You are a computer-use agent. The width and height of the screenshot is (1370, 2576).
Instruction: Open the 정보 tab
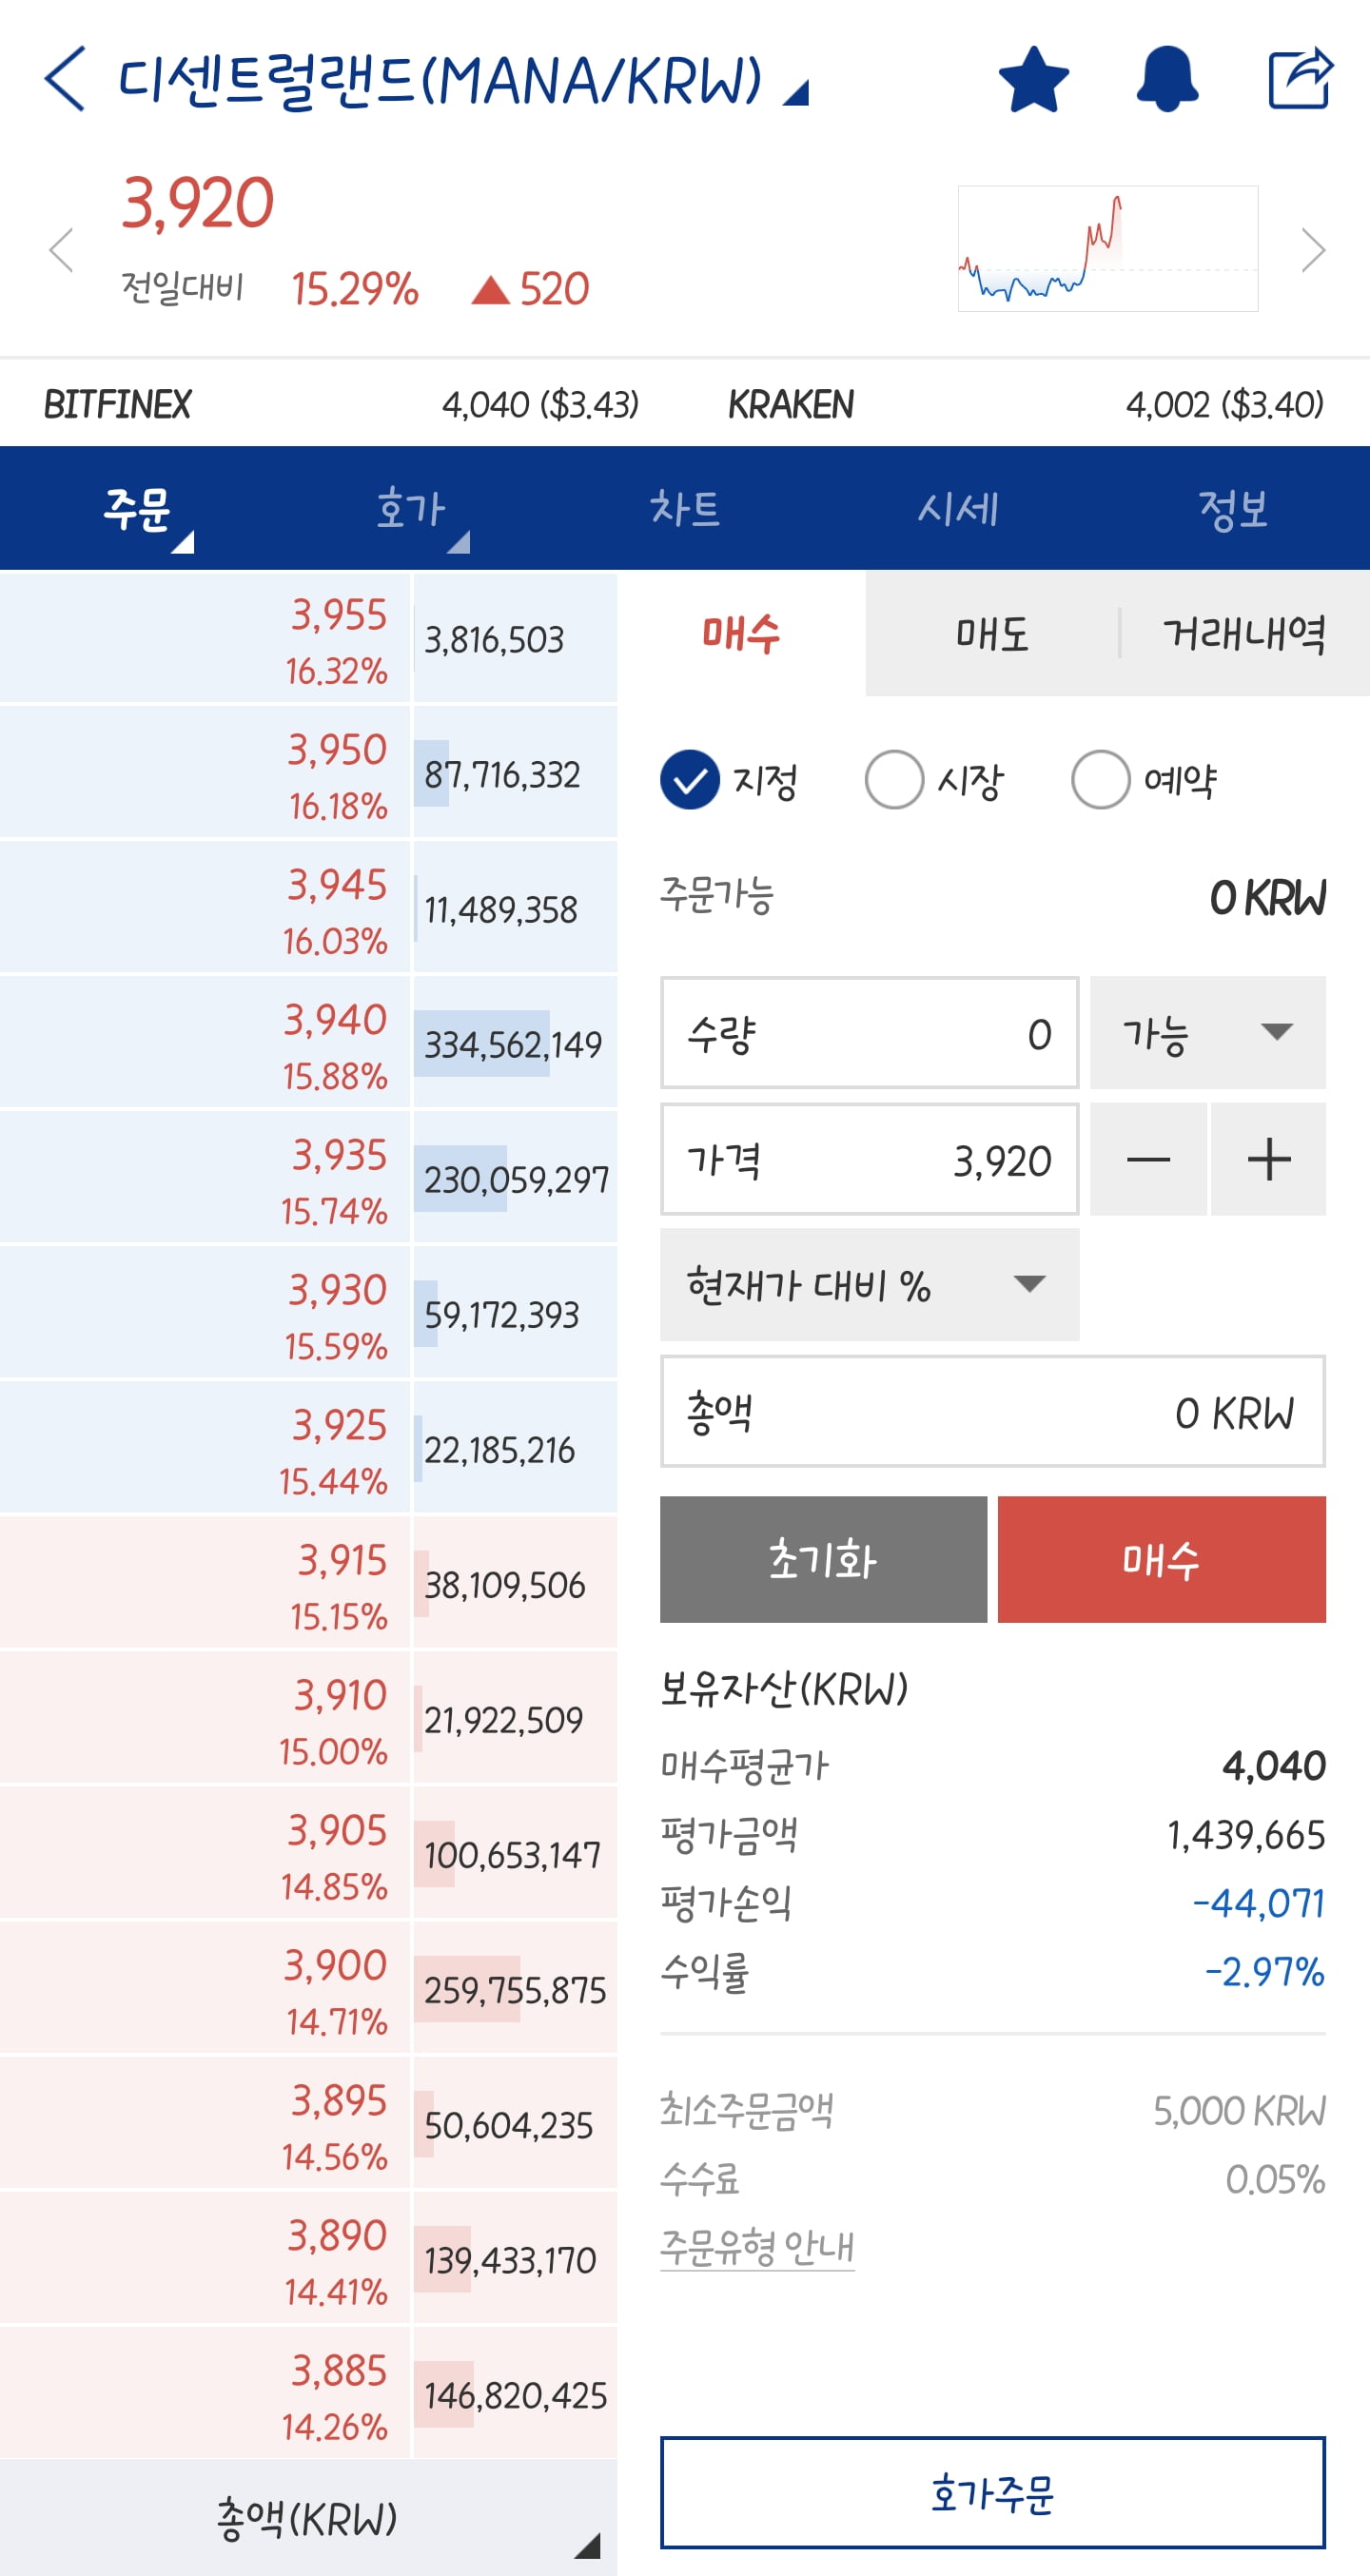[x=1233, y=509]
